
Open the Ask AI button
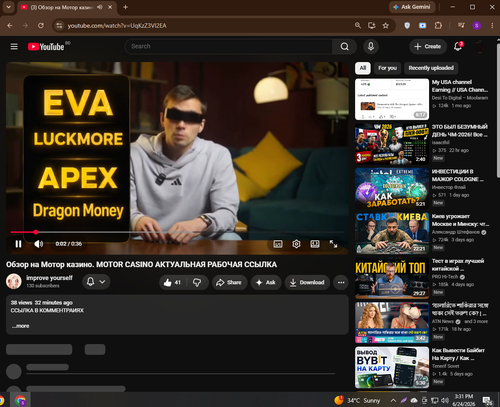(x=266, y=282)
